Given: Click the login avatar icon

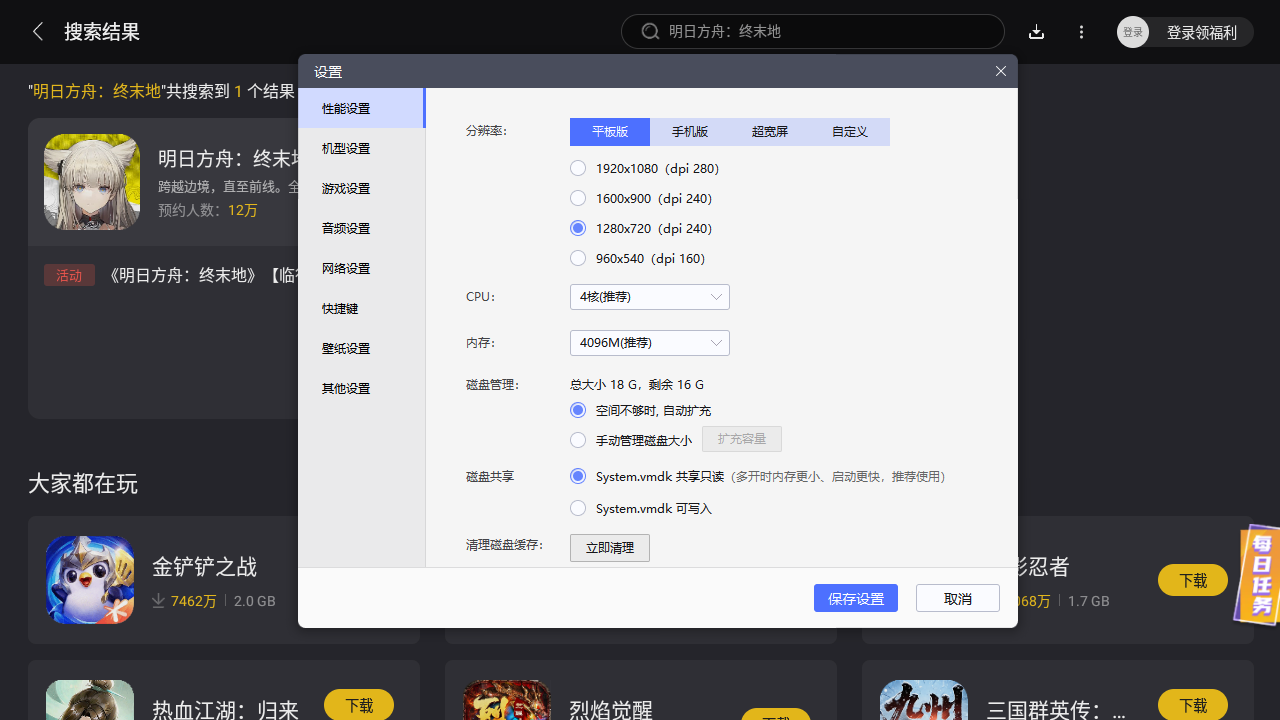Looking at the screenshot, I should pyautogui.click(x=1133, y=32).
